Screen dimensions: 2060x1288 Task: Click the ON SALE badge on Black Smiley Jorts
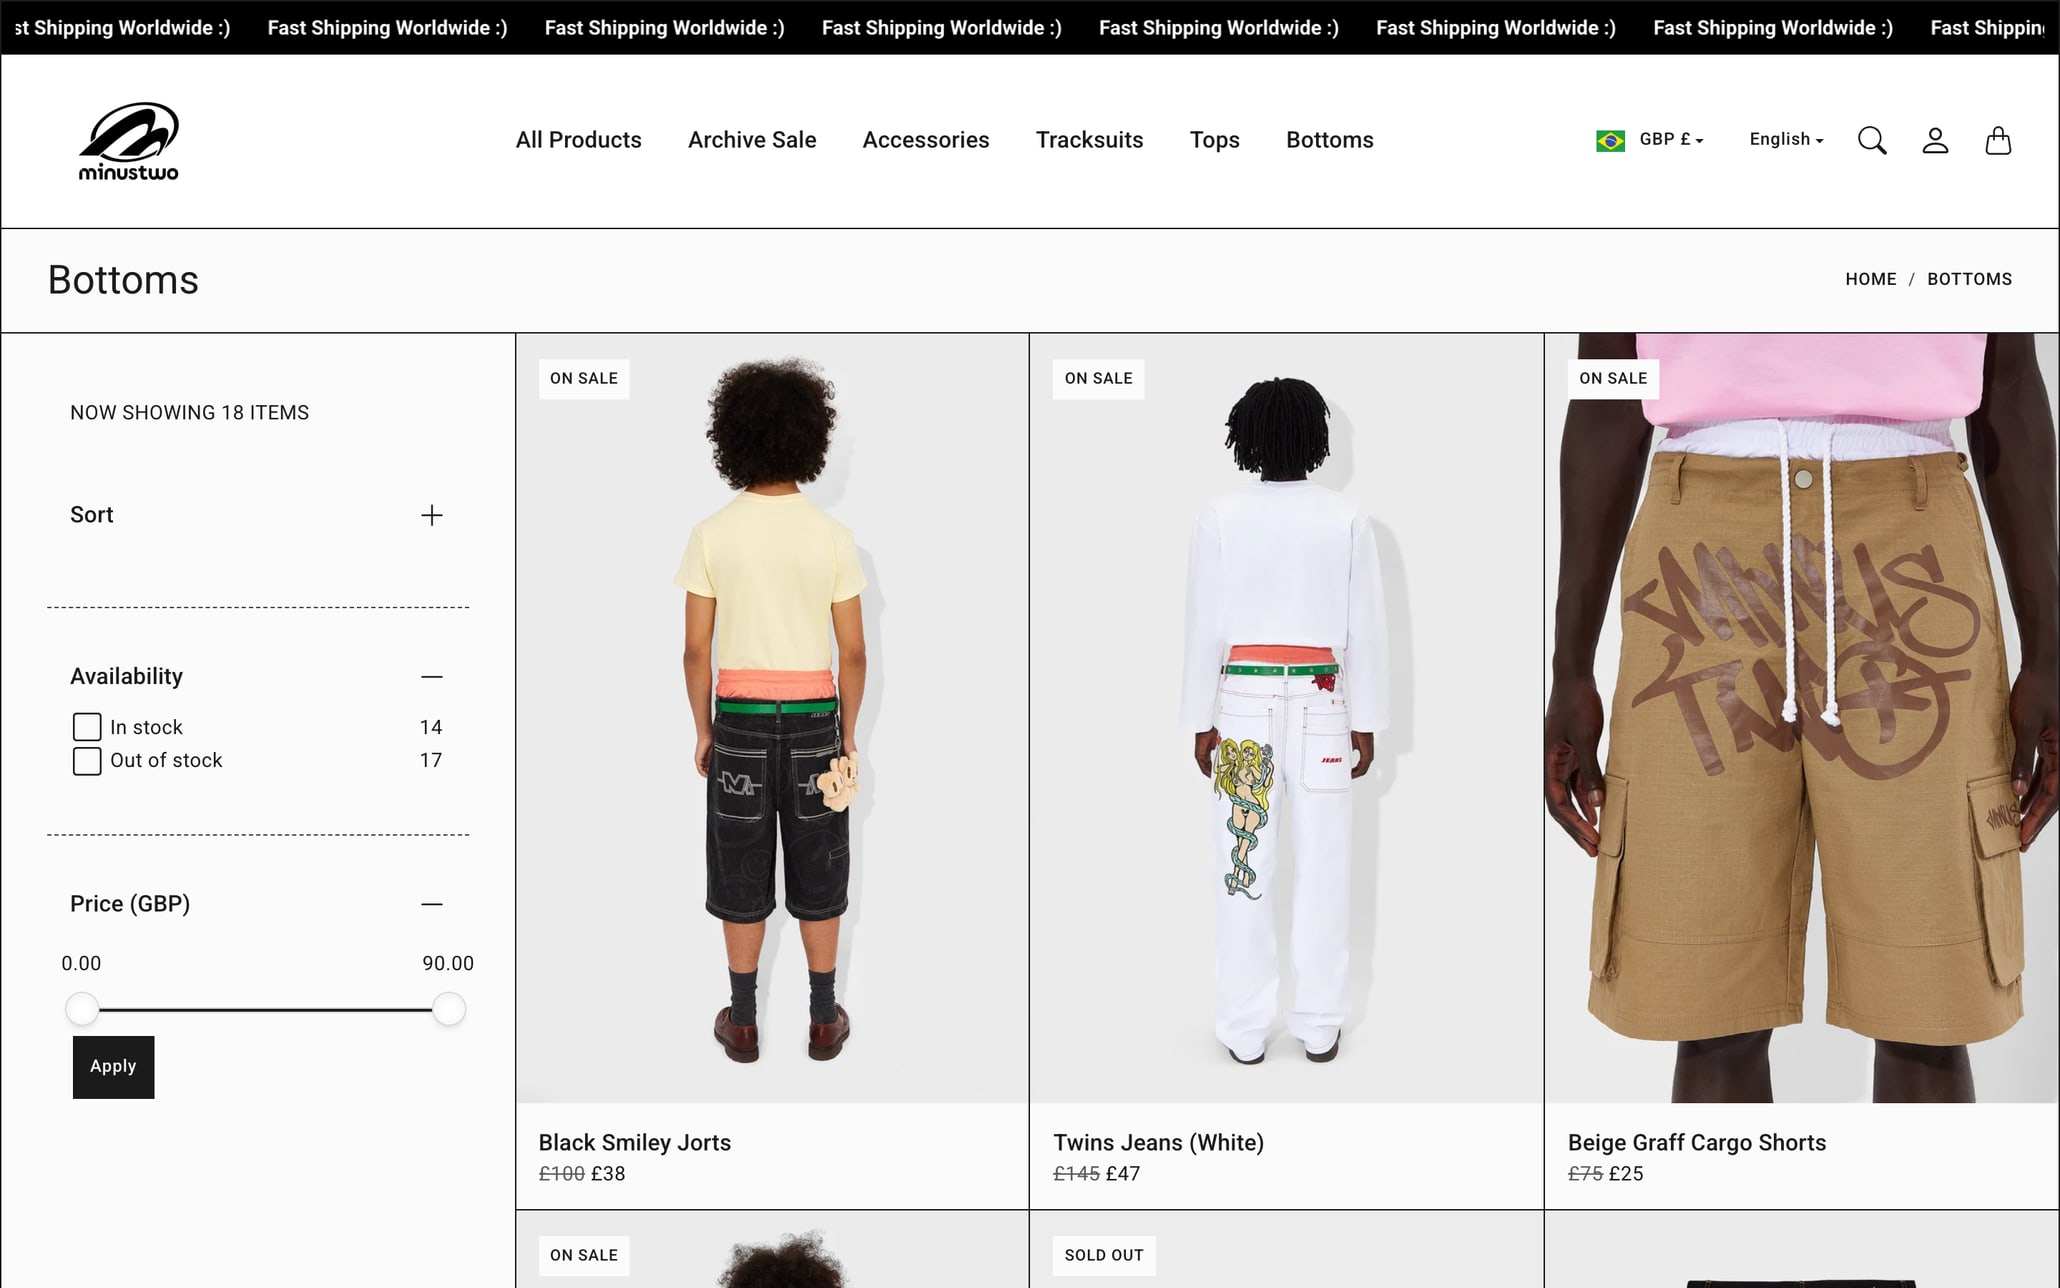584,379
